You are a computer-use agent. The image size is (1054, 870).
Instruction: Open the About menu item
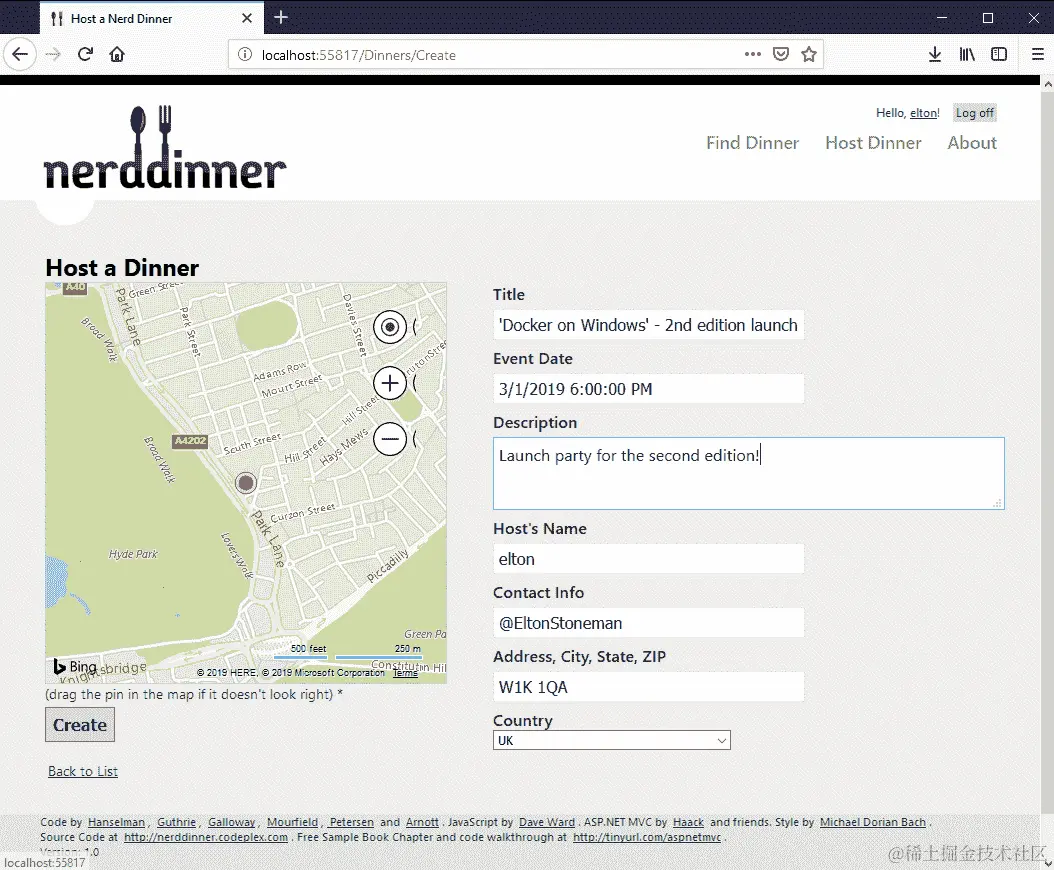[972, 143]
